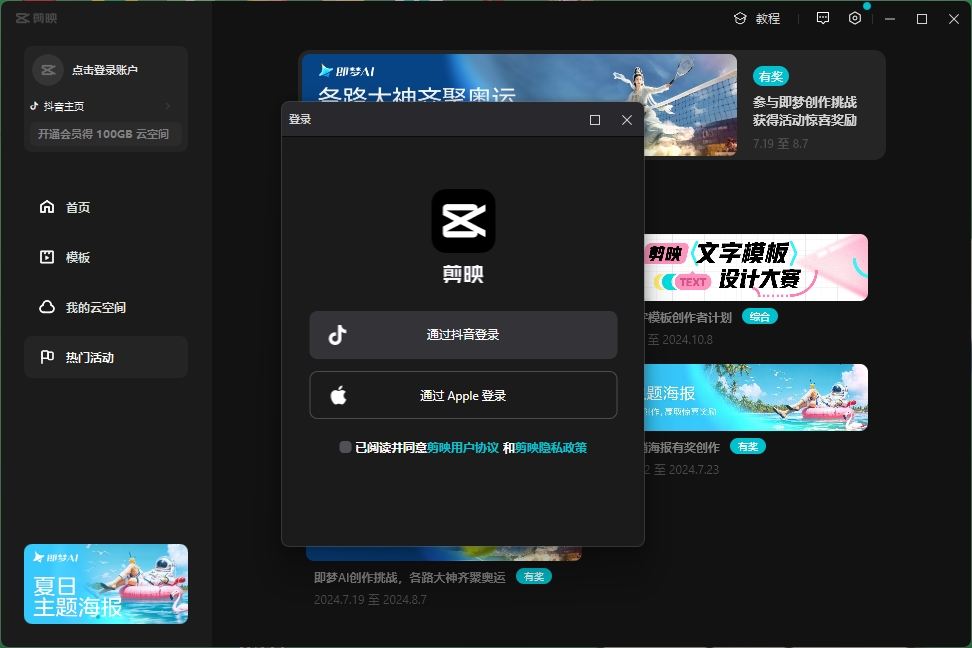Image resolution: width=972 pixels, height=648 pixels.
Task: Go to 首页 in sidebar
Action: click(106, 207)
